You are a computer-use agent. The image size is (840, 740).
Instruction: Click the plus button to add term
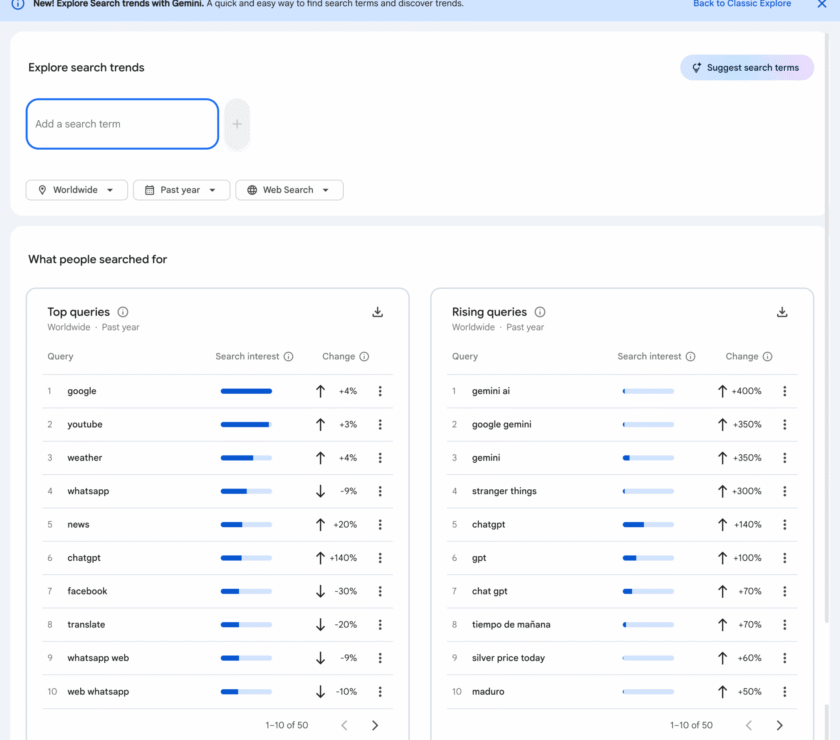pos(237,124)
